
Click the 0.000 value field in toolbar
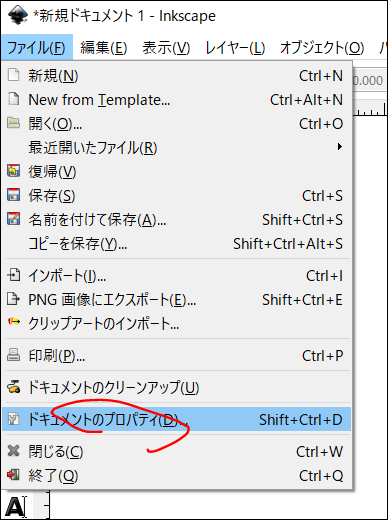(x=370, y=80)
